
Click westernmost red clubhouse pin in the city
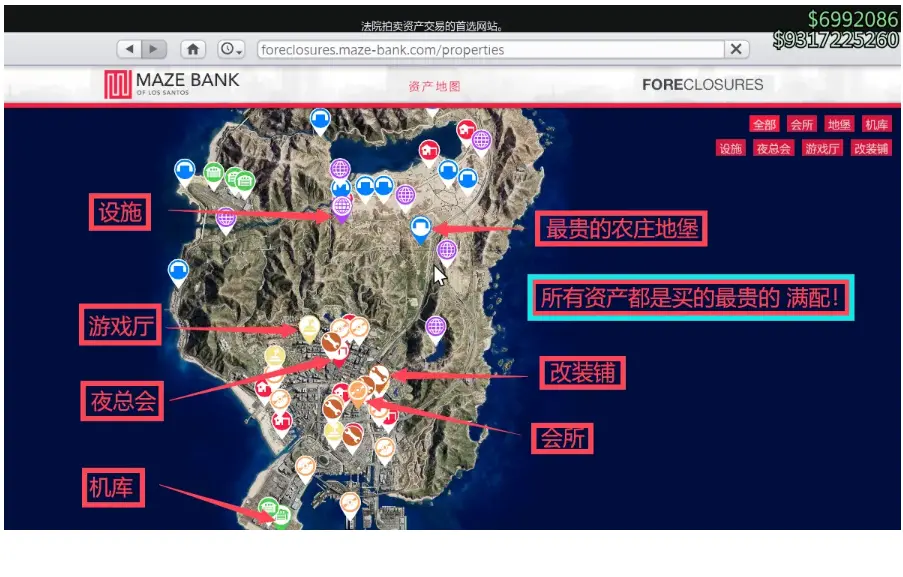pyautogui.click(x=263, y=389)
